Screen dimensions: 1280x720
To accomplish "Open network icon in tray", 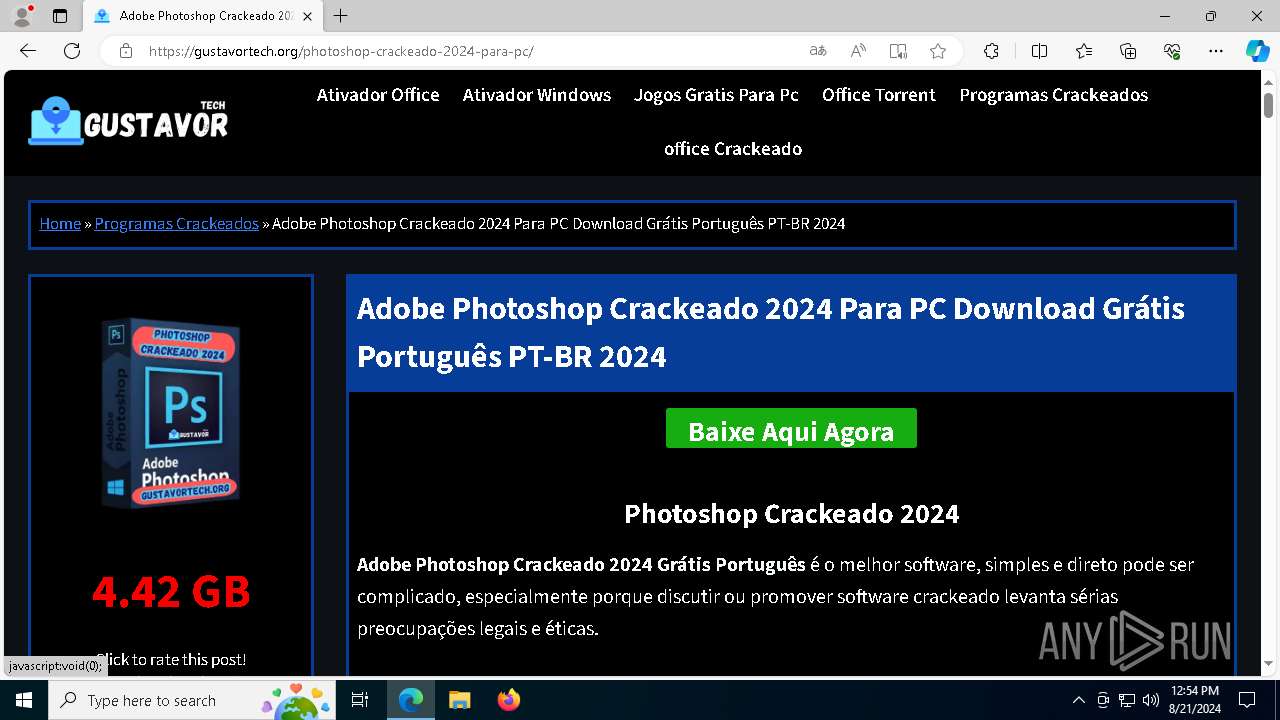I will click(x=1127, y=700).
